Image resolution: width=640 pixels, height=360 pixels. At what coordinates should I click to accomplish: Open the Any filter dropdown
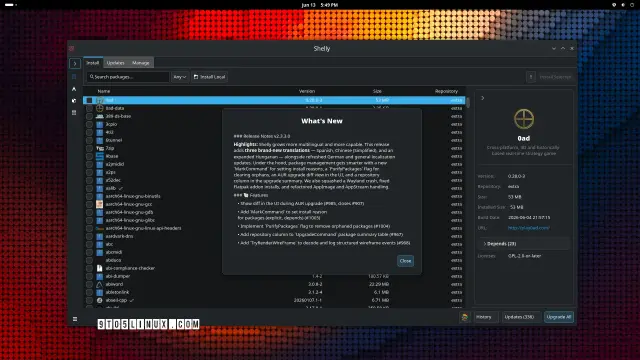(x=180, y=77)
